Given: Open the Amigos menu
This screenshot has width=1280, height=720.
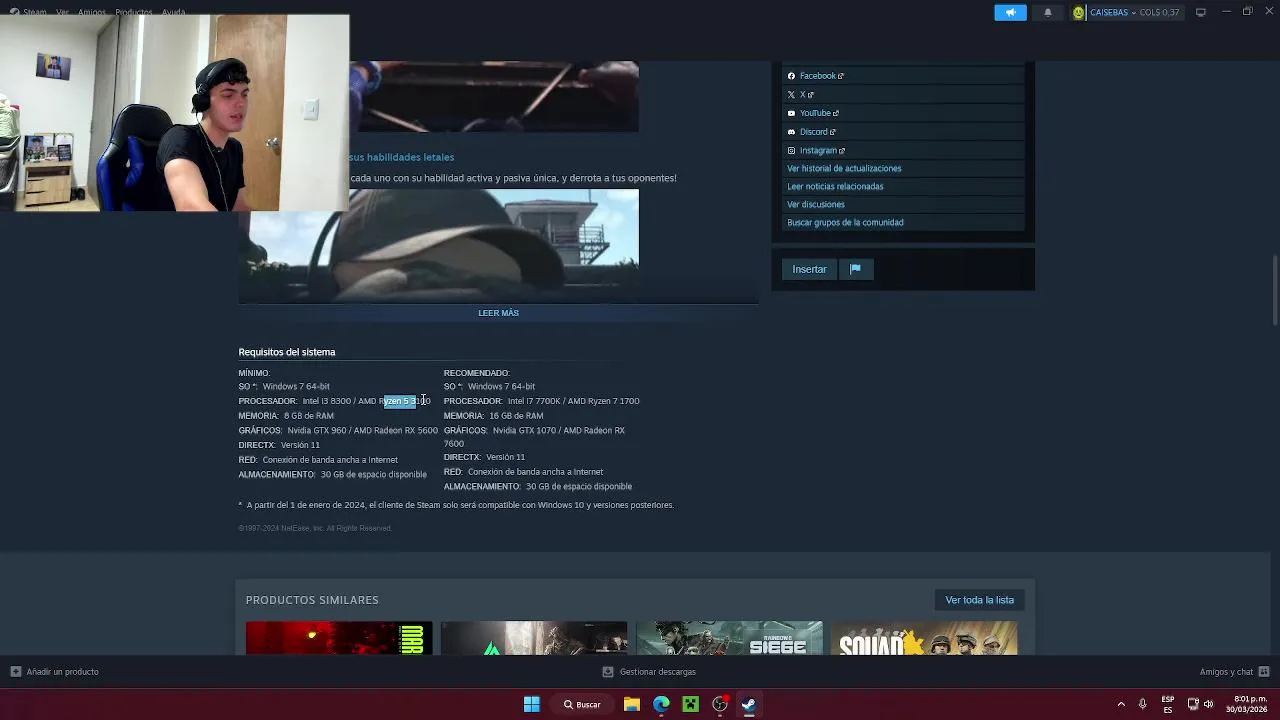Looking at the screenshot, I should (x=92, y=12).
